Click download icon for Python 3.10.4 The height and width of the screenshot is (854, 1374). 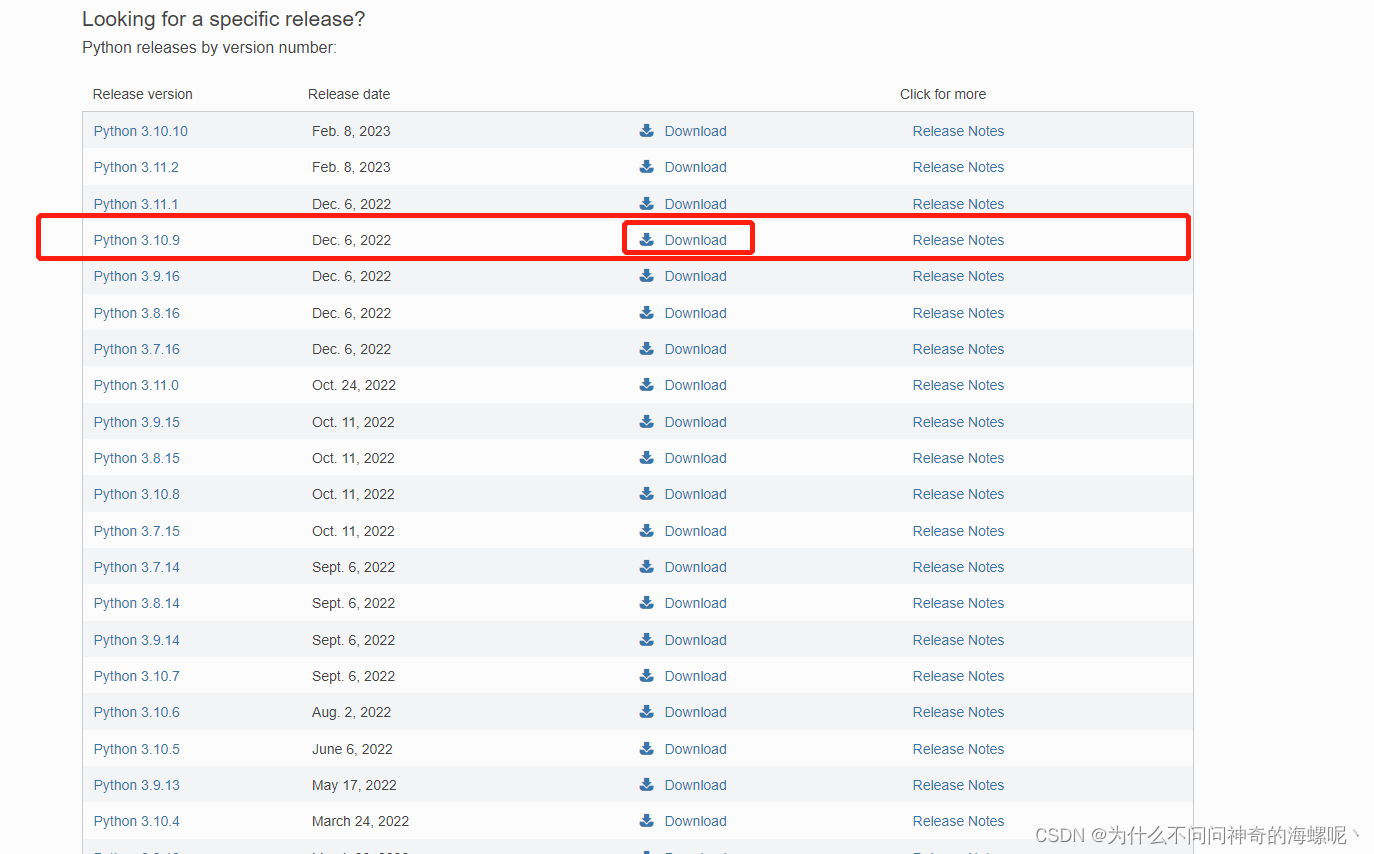[x=647, y=820]
